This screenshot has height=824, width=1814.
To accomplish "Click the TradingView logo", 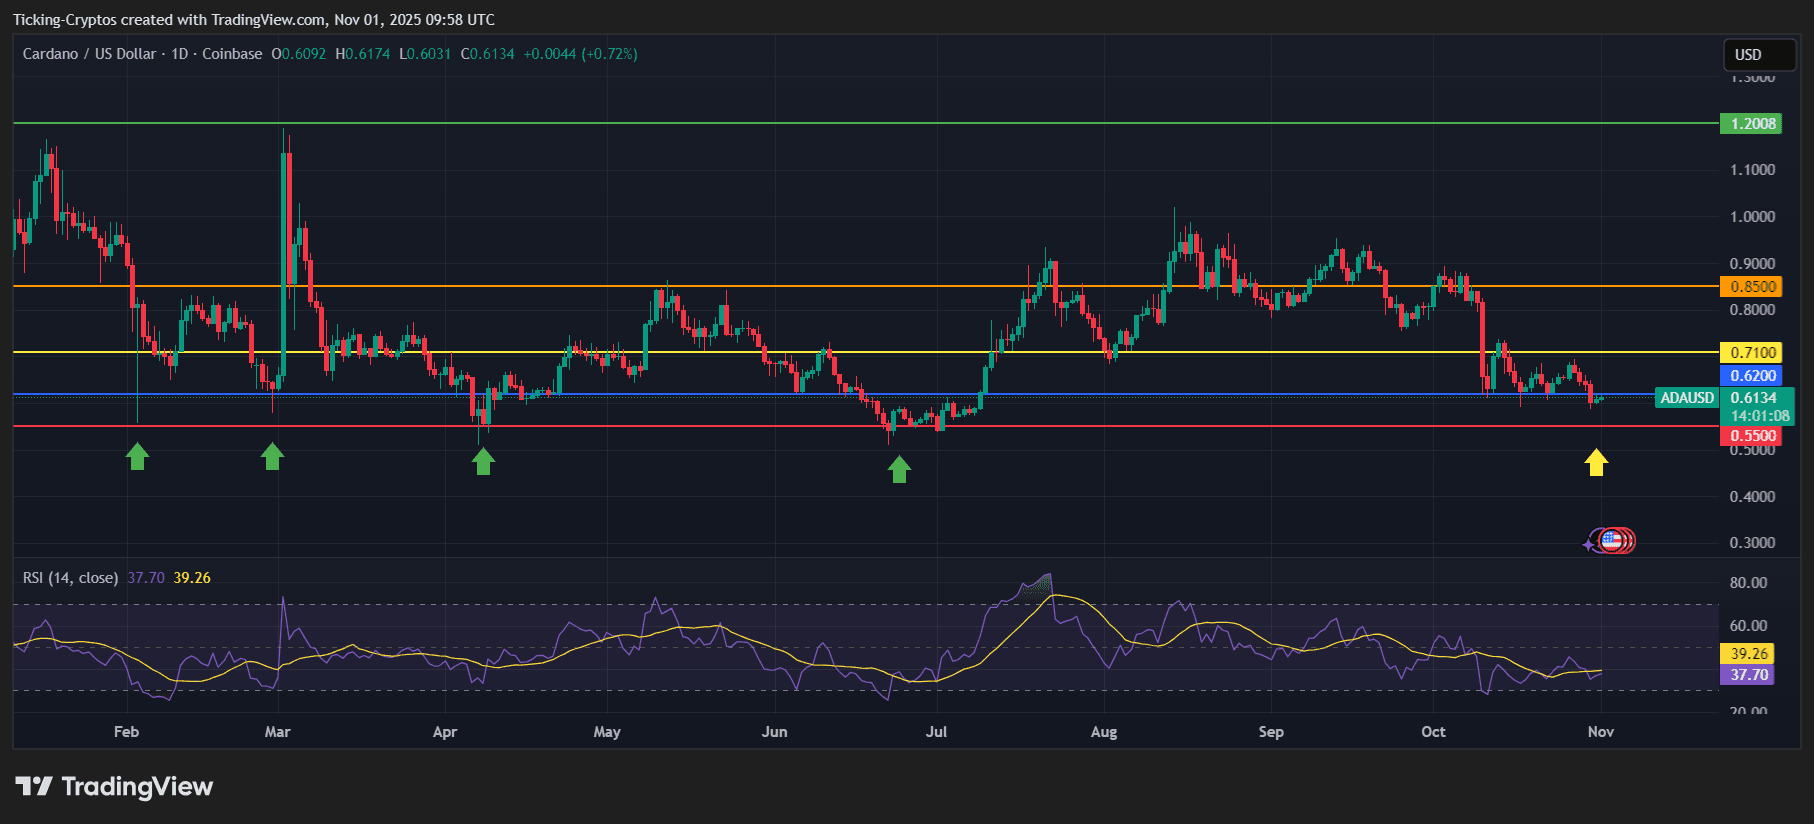I will point(114,787).
